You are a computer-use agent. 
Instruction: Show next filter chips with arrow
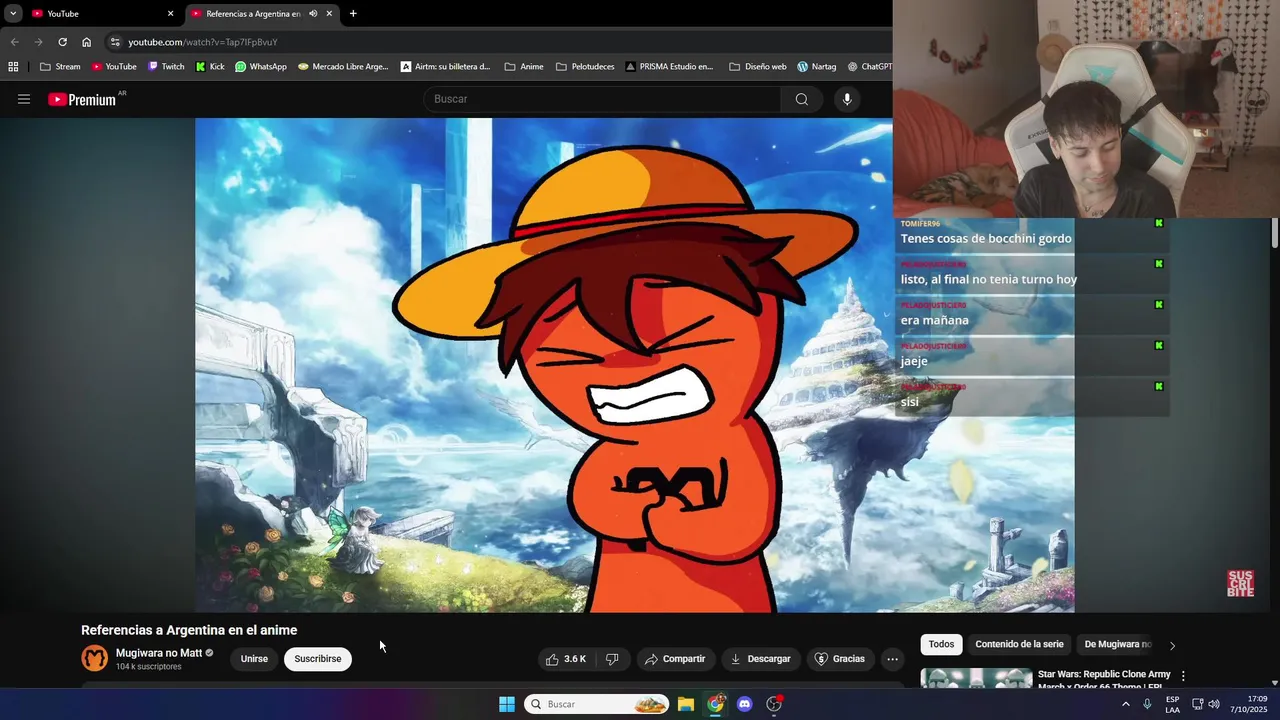[x=1172, y=646]
